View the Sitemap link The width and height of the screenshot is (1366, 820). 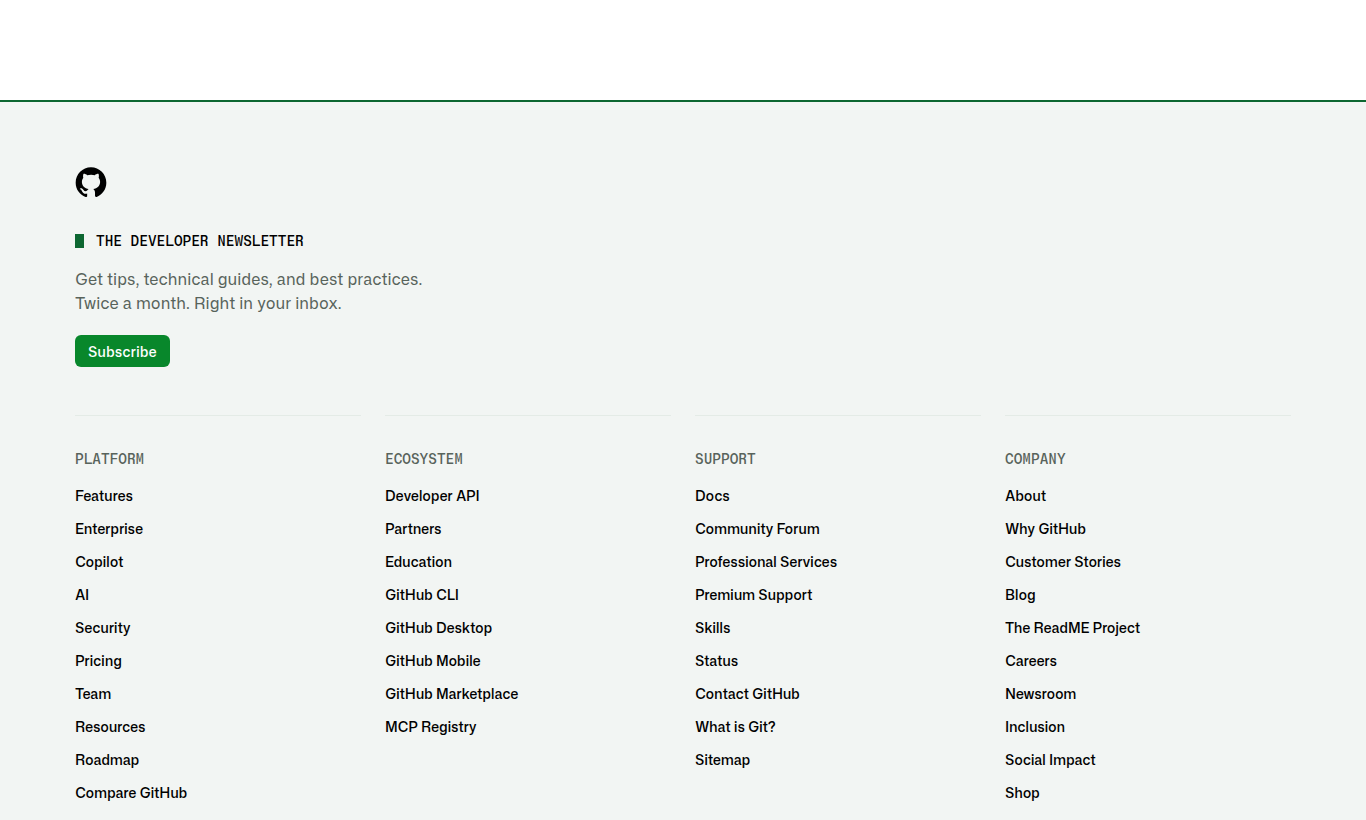click(x=722, y=760)
